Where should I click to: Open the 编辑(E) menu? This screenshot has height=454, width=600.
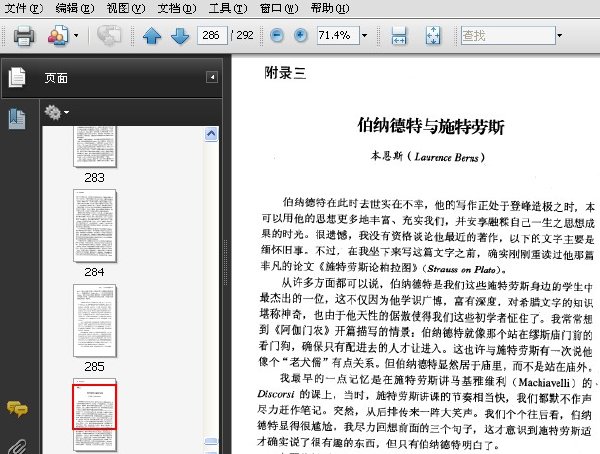tap(74, 8)
